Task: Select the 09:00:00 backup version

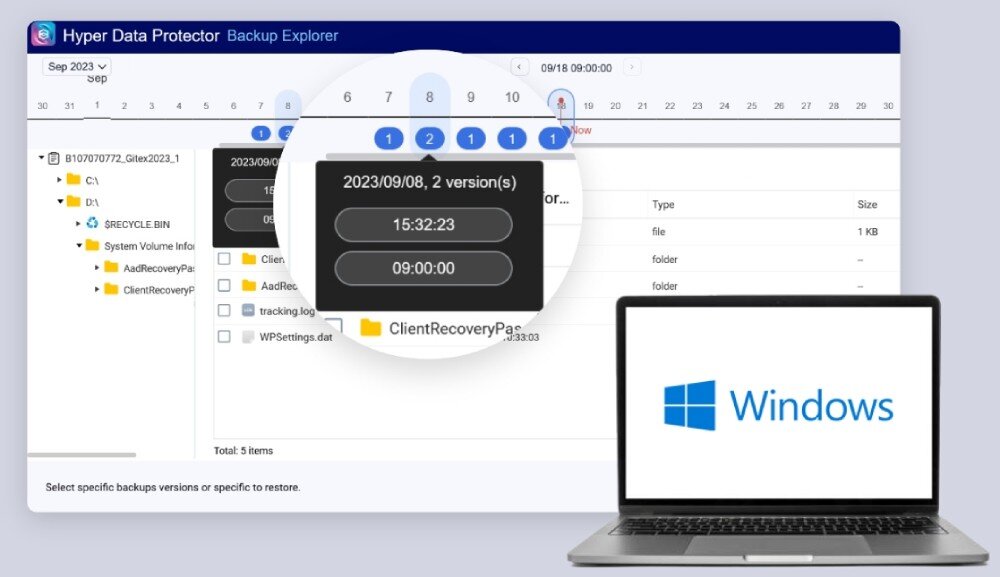Action: pyautogui.click(x=423, y=268)
